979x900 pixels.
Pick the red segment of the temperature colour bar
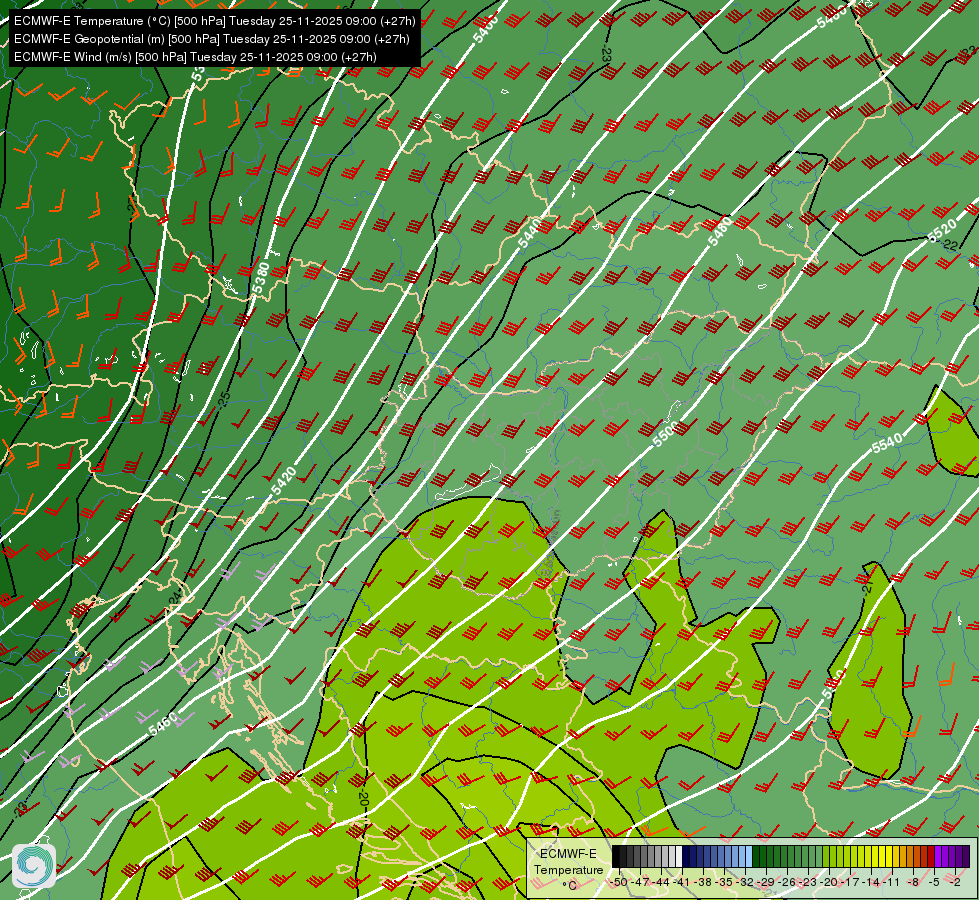point(930,856)
